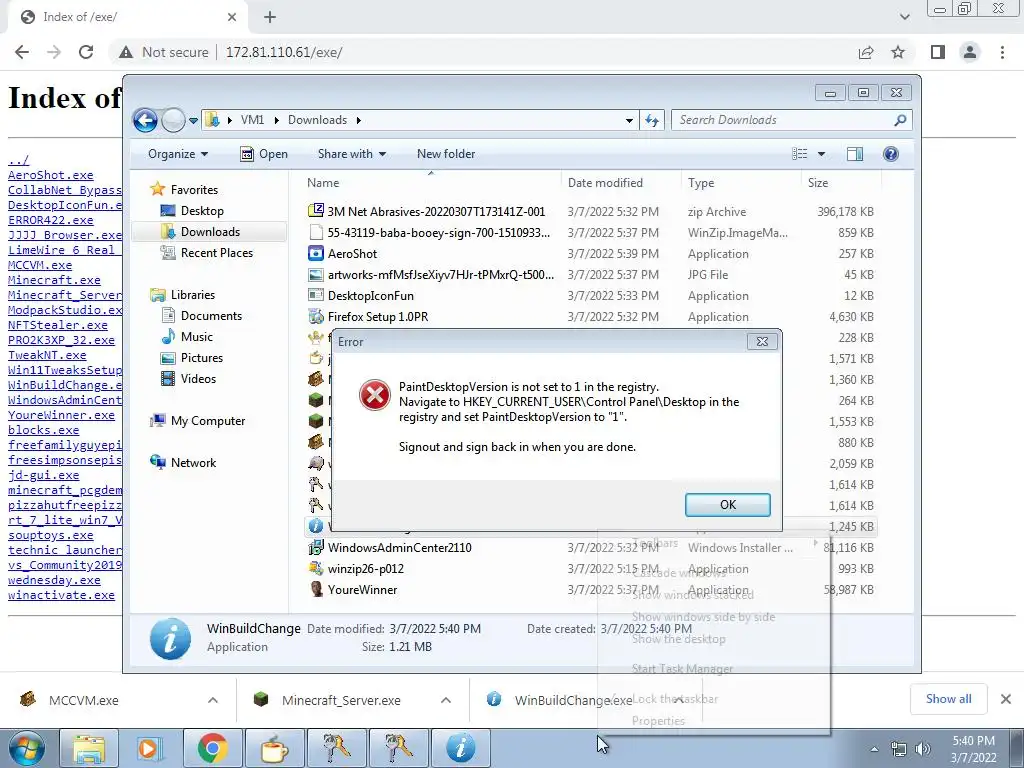Open Pictures library
The height and width of the screenshot is (768, 1024).
pyautogui.click(x=202, y=358)
